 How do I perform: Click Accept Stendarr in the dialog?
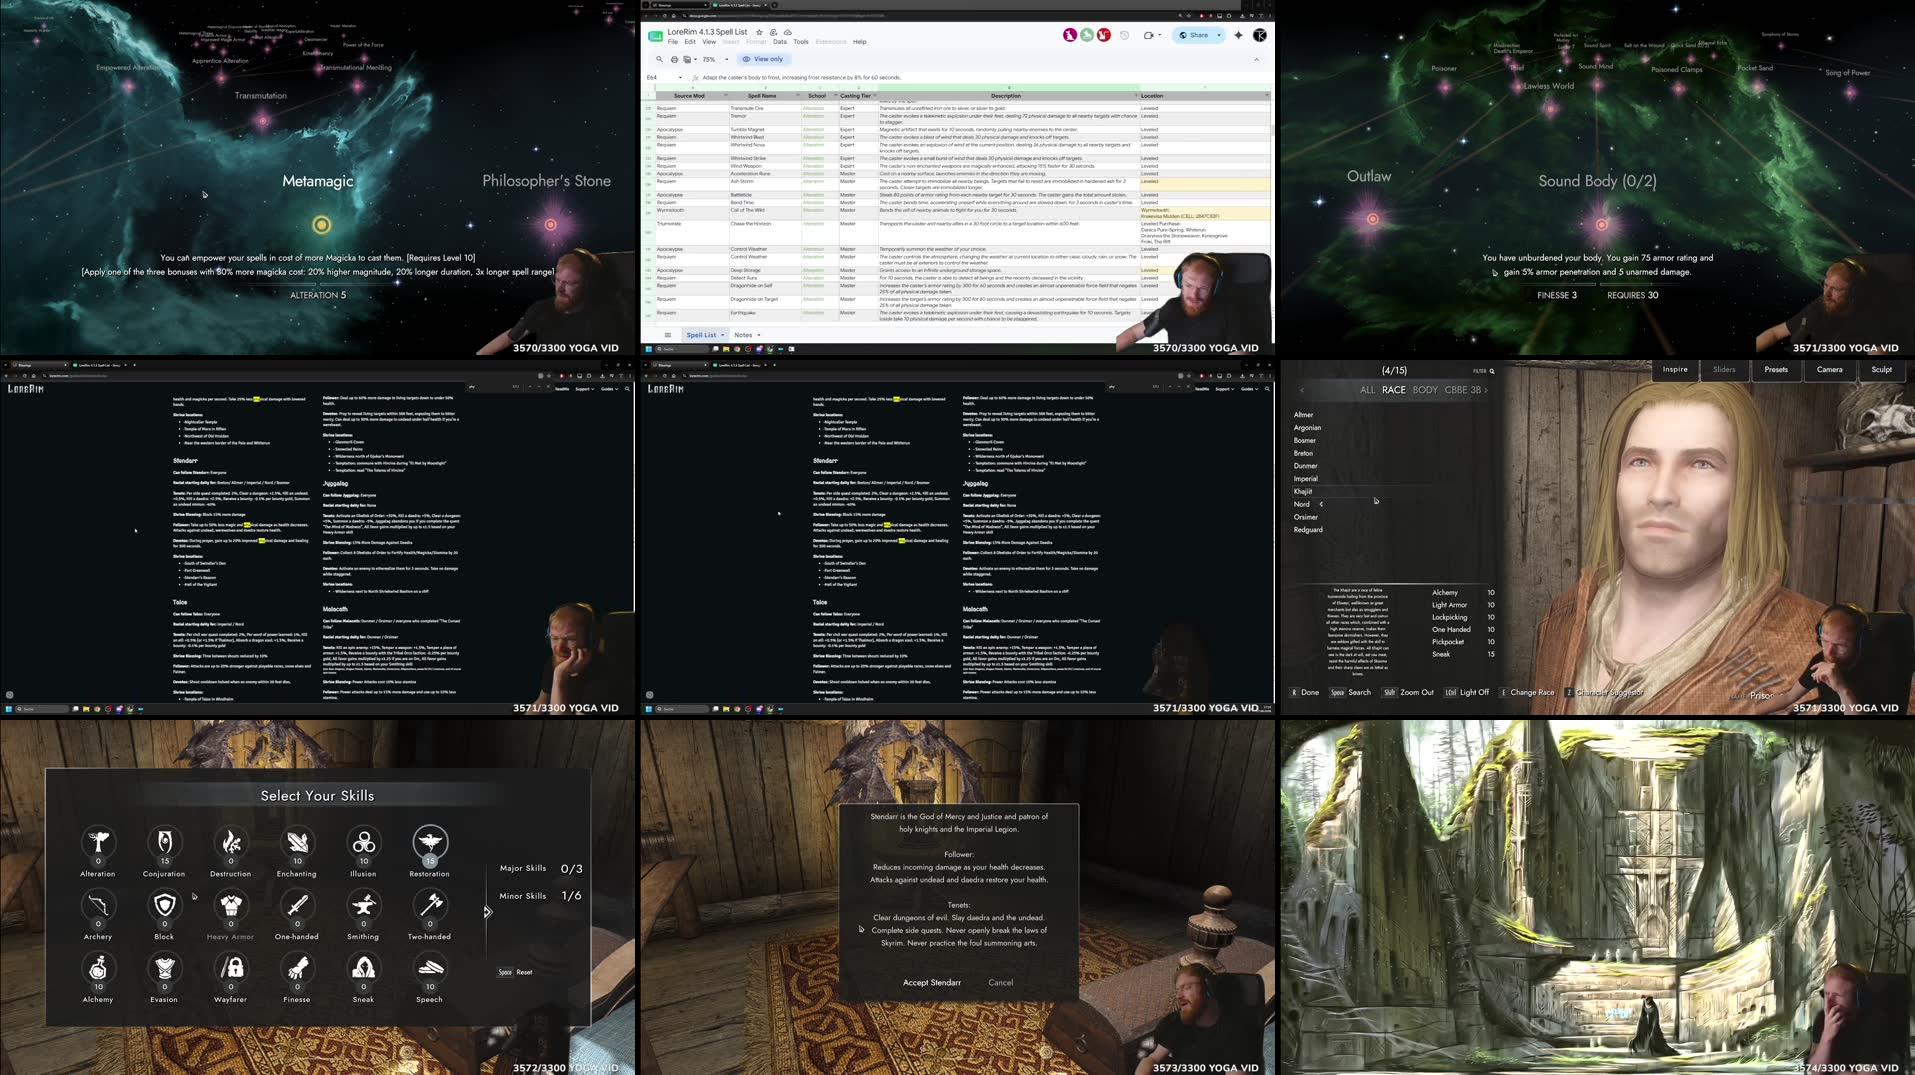tap(932, 983)
